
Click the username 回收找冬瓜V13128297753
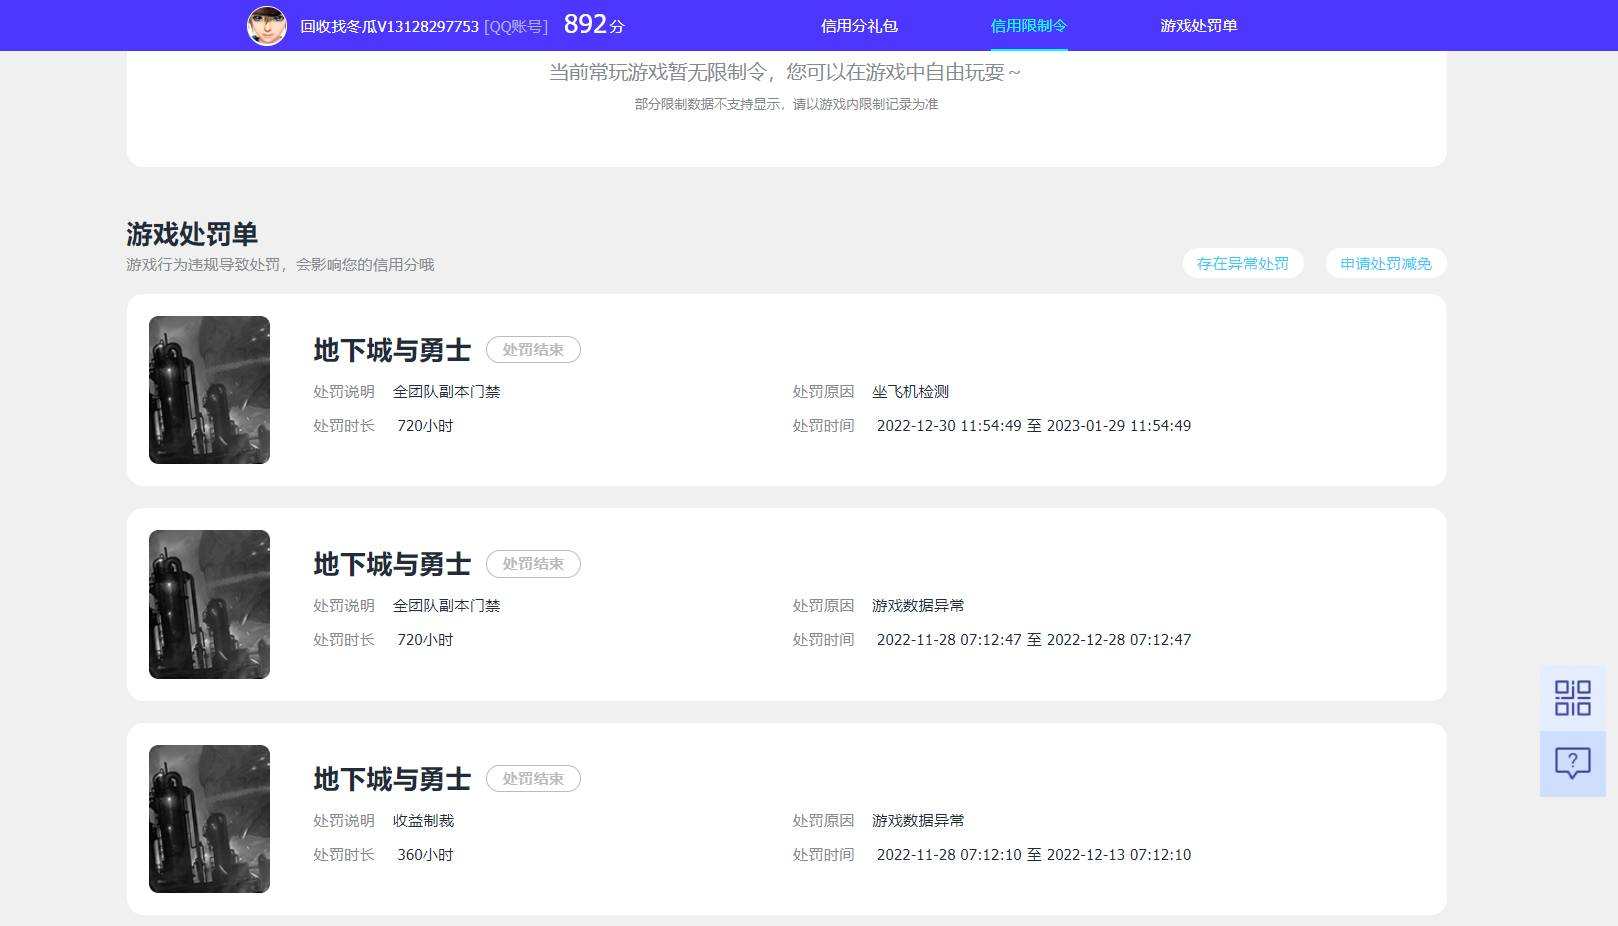[389, 26]
